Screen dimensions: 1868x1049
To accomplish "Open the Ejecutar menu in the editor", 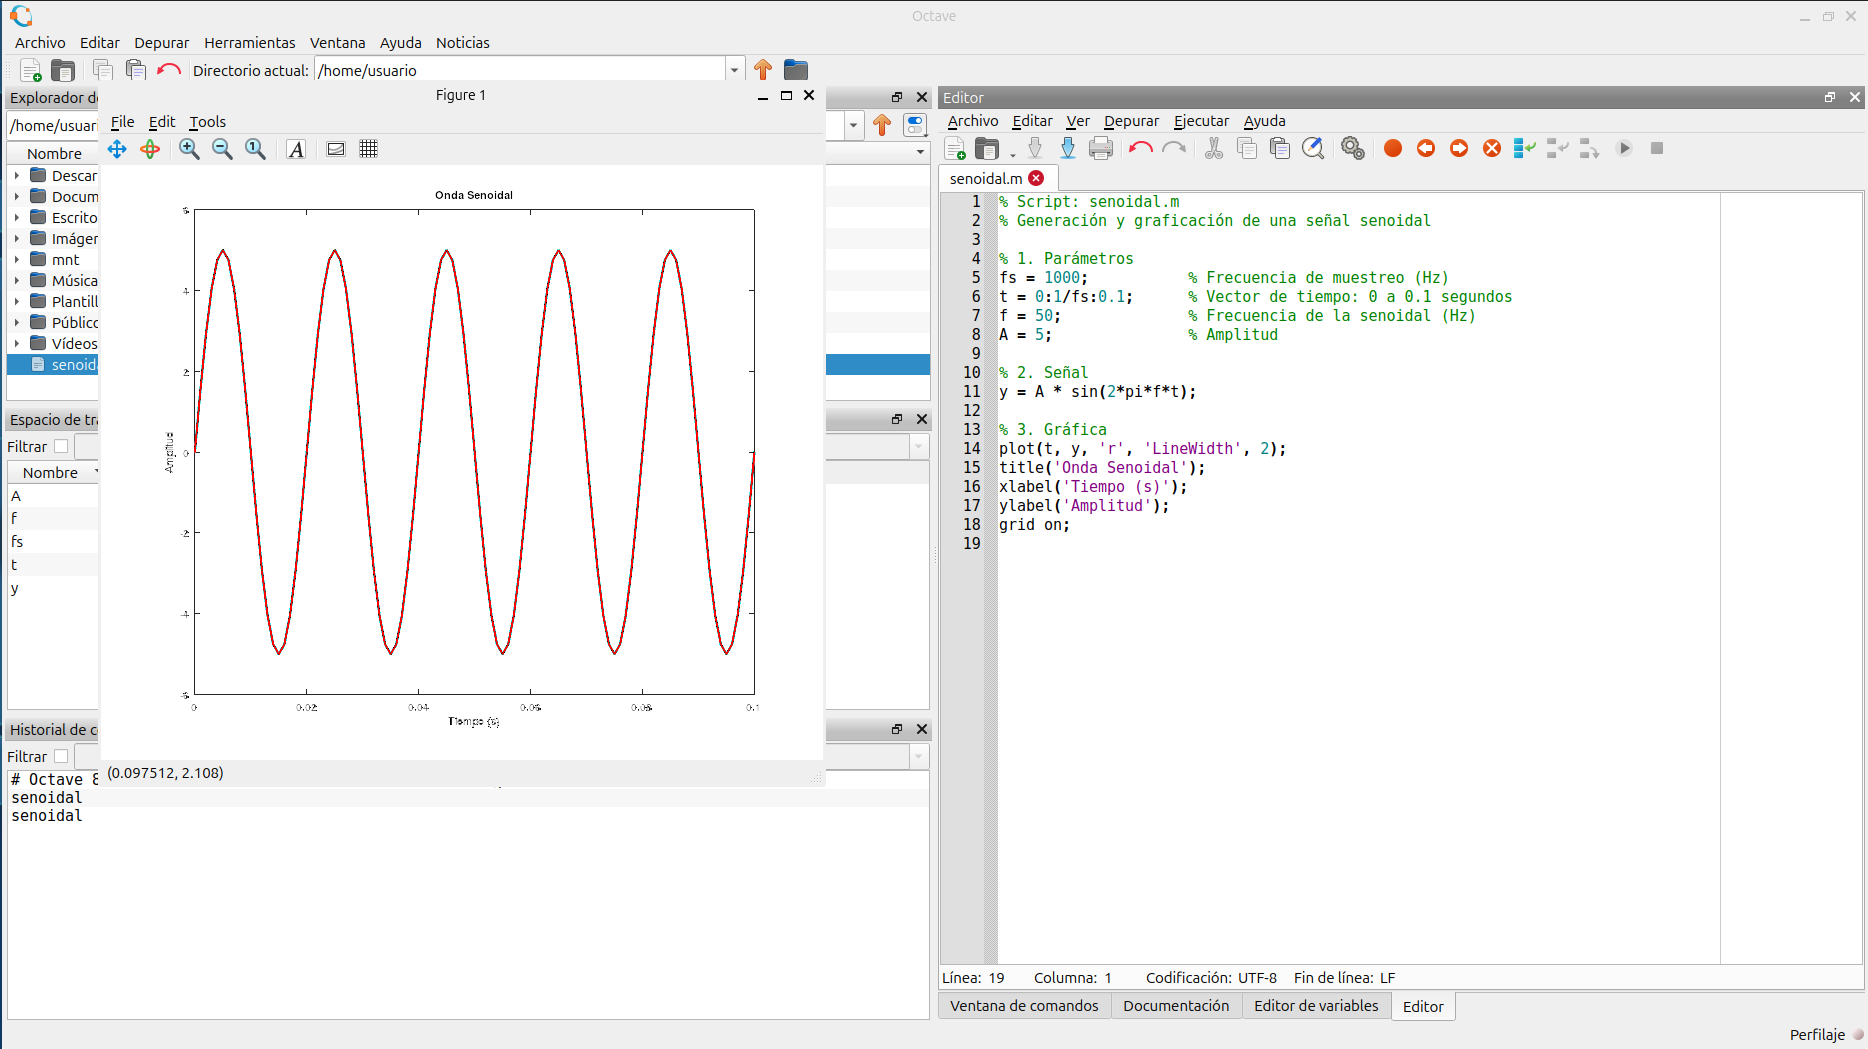I will (x=1200, y=121).
